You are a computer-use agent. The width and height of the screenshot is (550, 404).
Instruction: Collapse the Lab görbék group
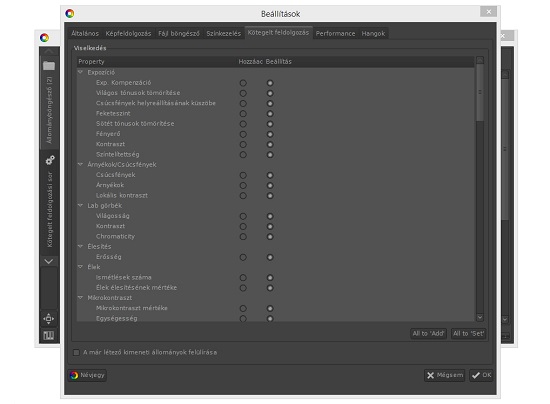pos(80,206)
